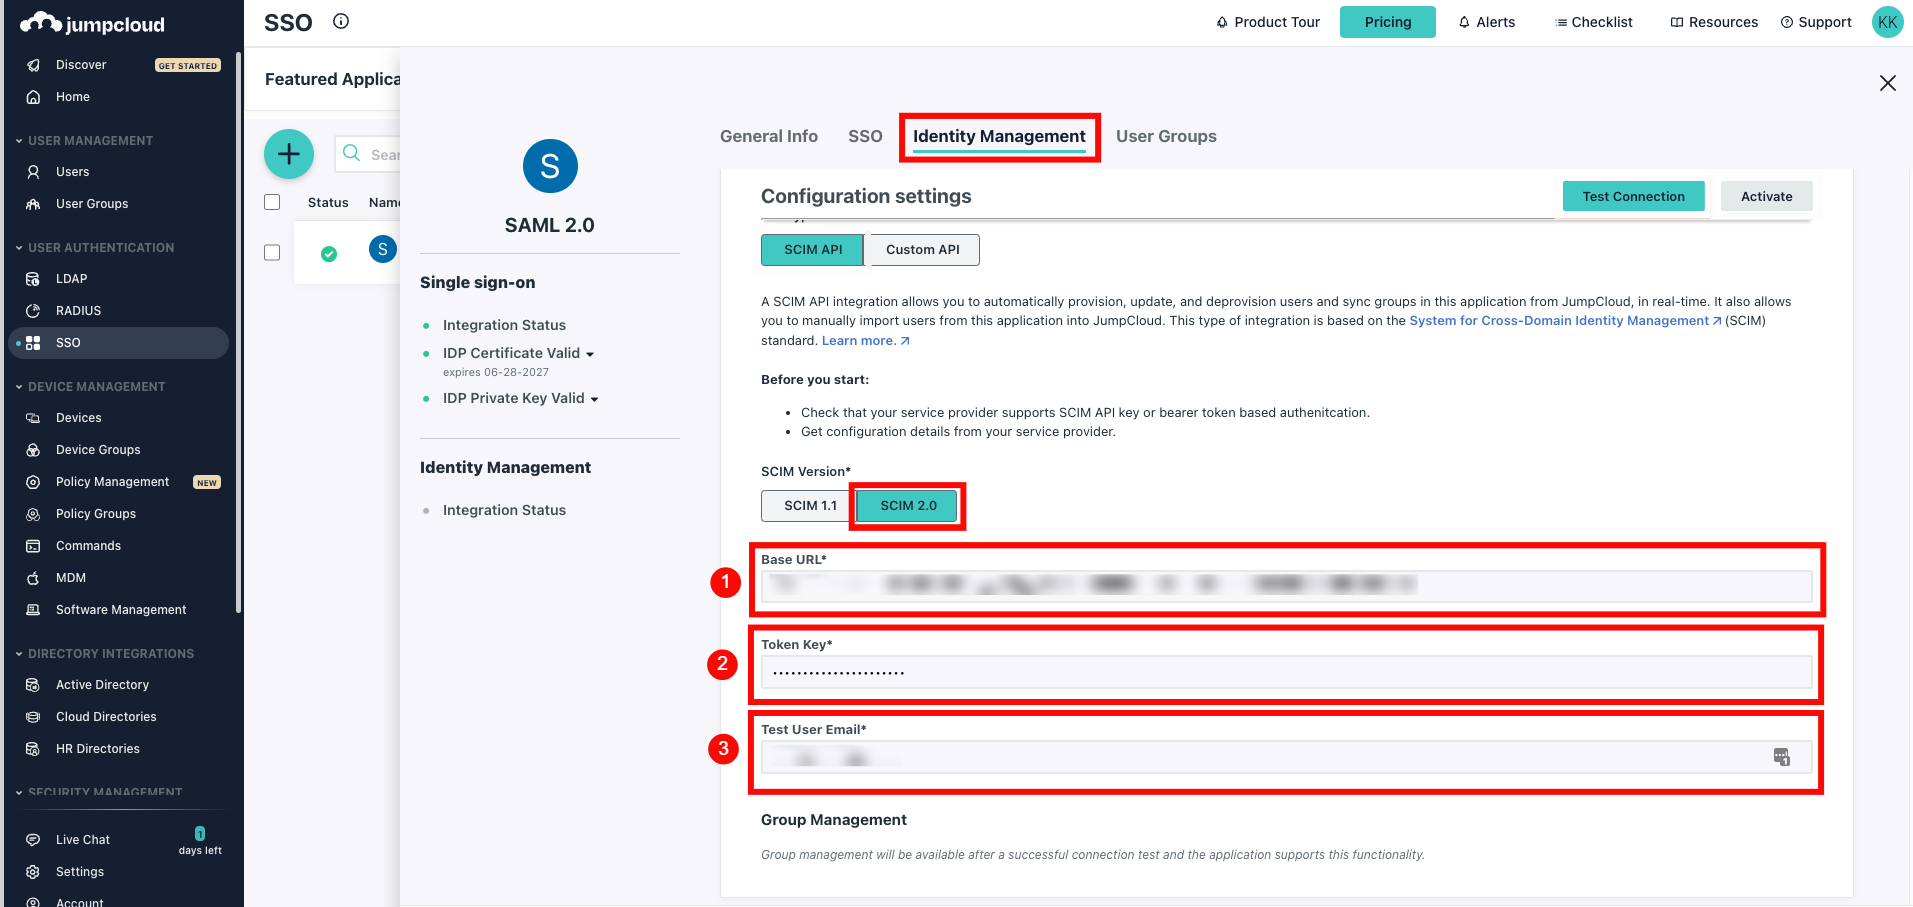This screenshot has height=907, width=1913.
Task: Click the S application icon in list
Action: [383, 249]
